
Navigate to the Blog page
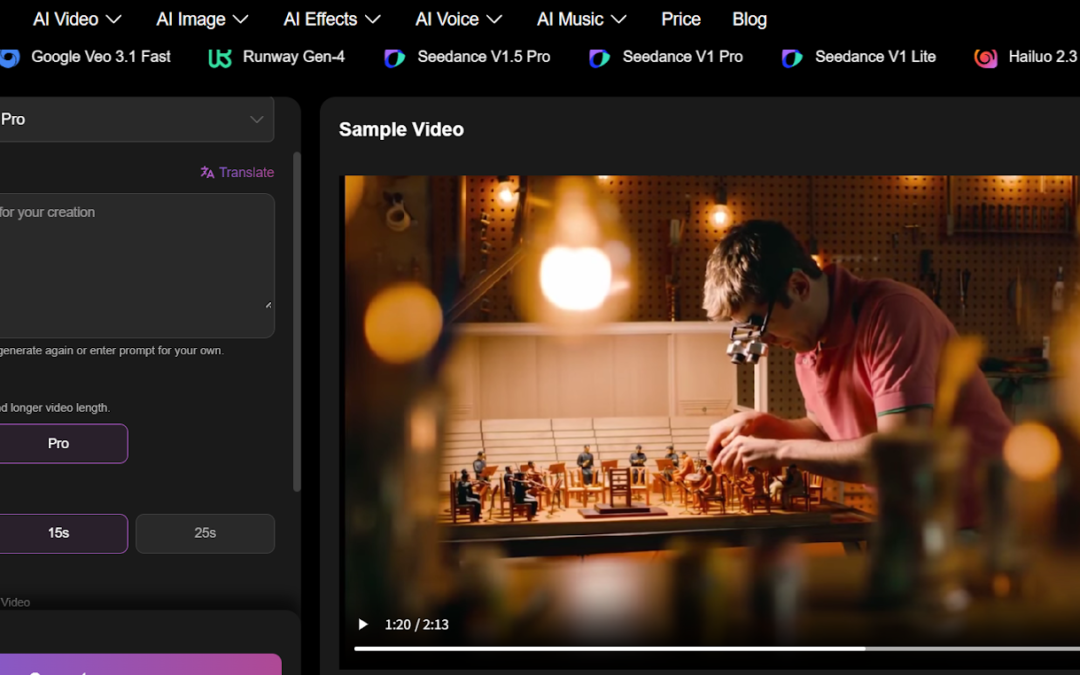749,18
